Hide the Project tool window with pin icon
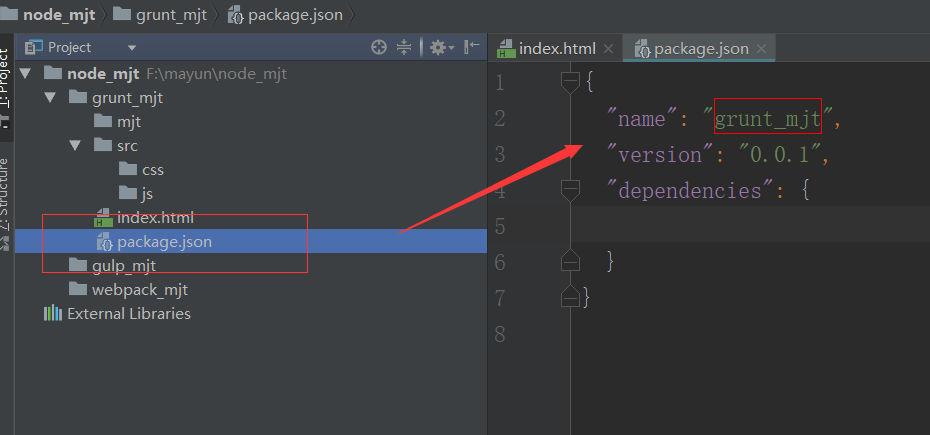The image size is (930, 435). [x=471, y=47]
